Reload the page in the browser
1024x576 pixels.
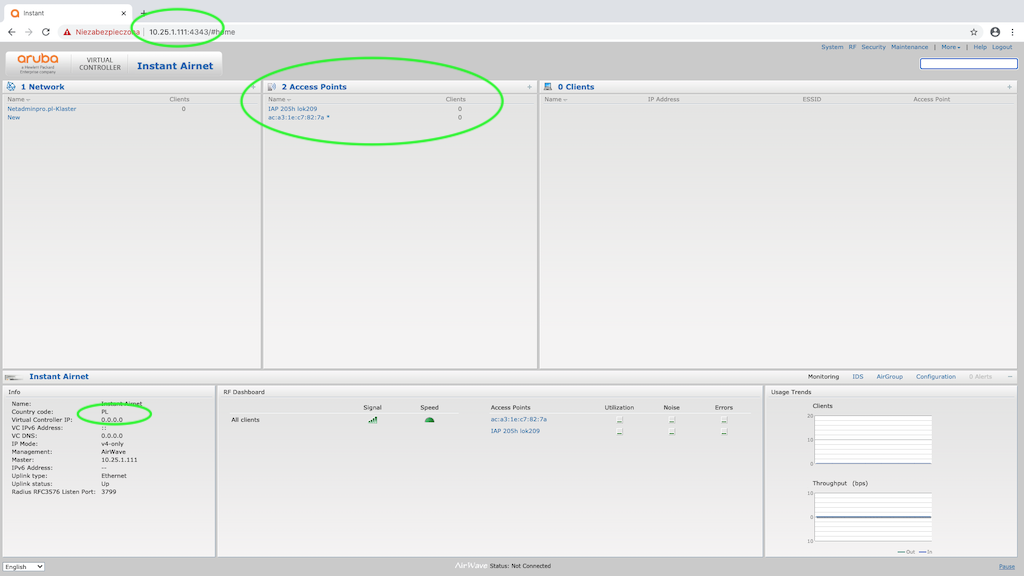pos(46,32)
